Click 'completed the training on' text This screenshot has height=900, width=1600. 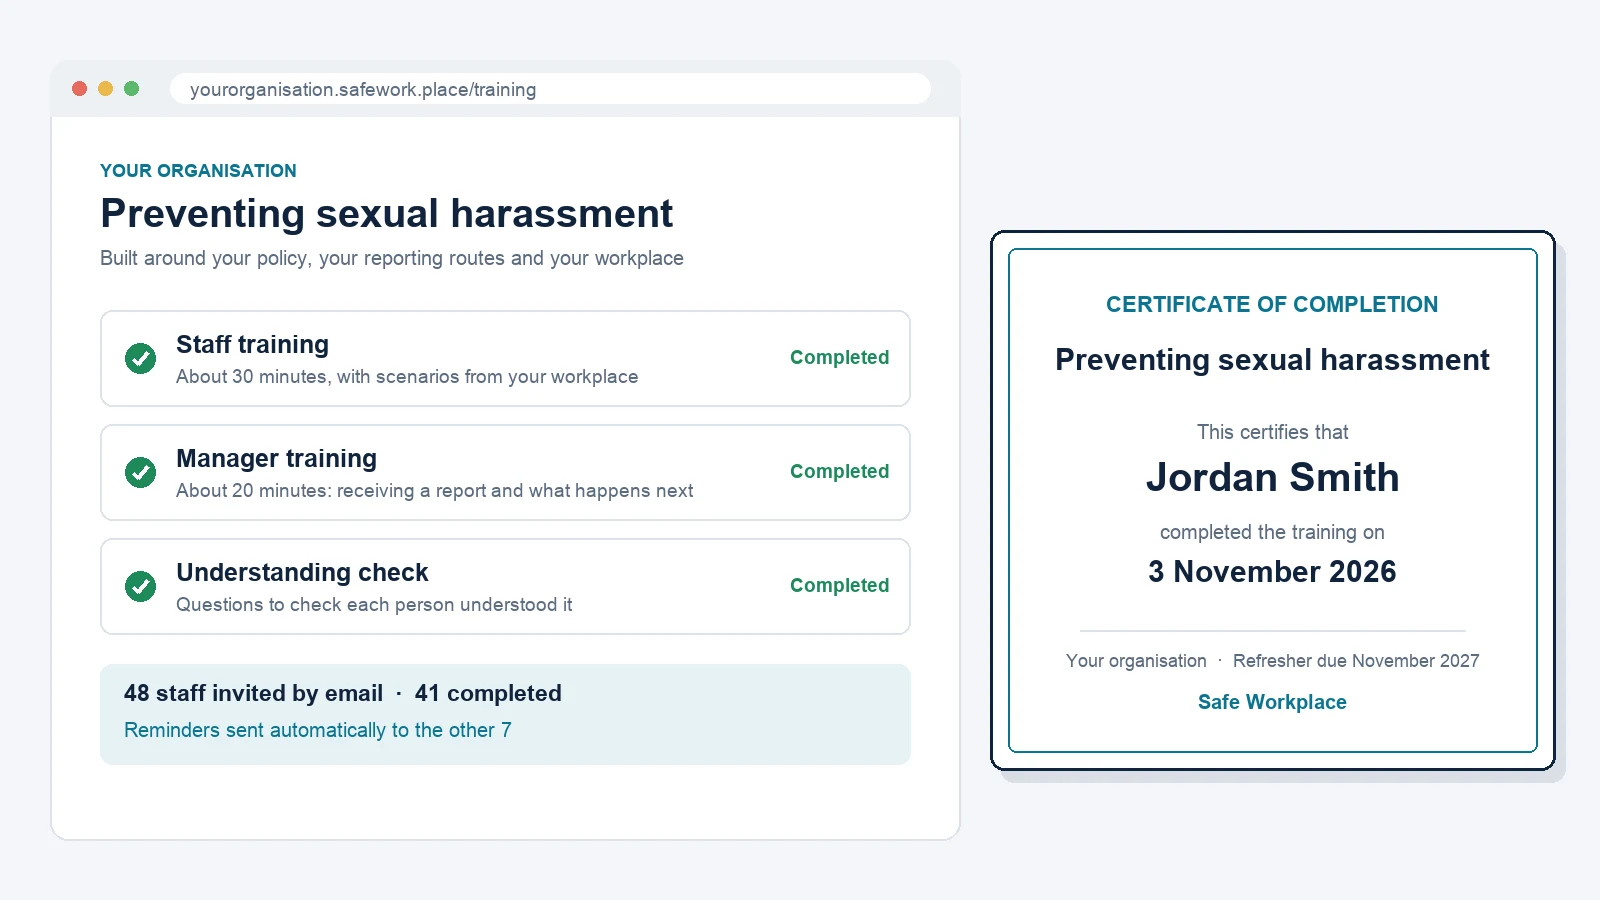click(x=1272, y=532)
